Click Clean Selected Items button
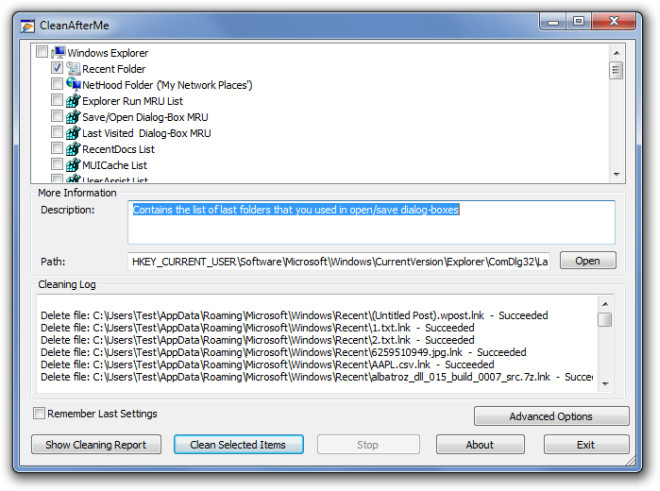The width and height of the screenshot is (660, 491). pos(238,445)
